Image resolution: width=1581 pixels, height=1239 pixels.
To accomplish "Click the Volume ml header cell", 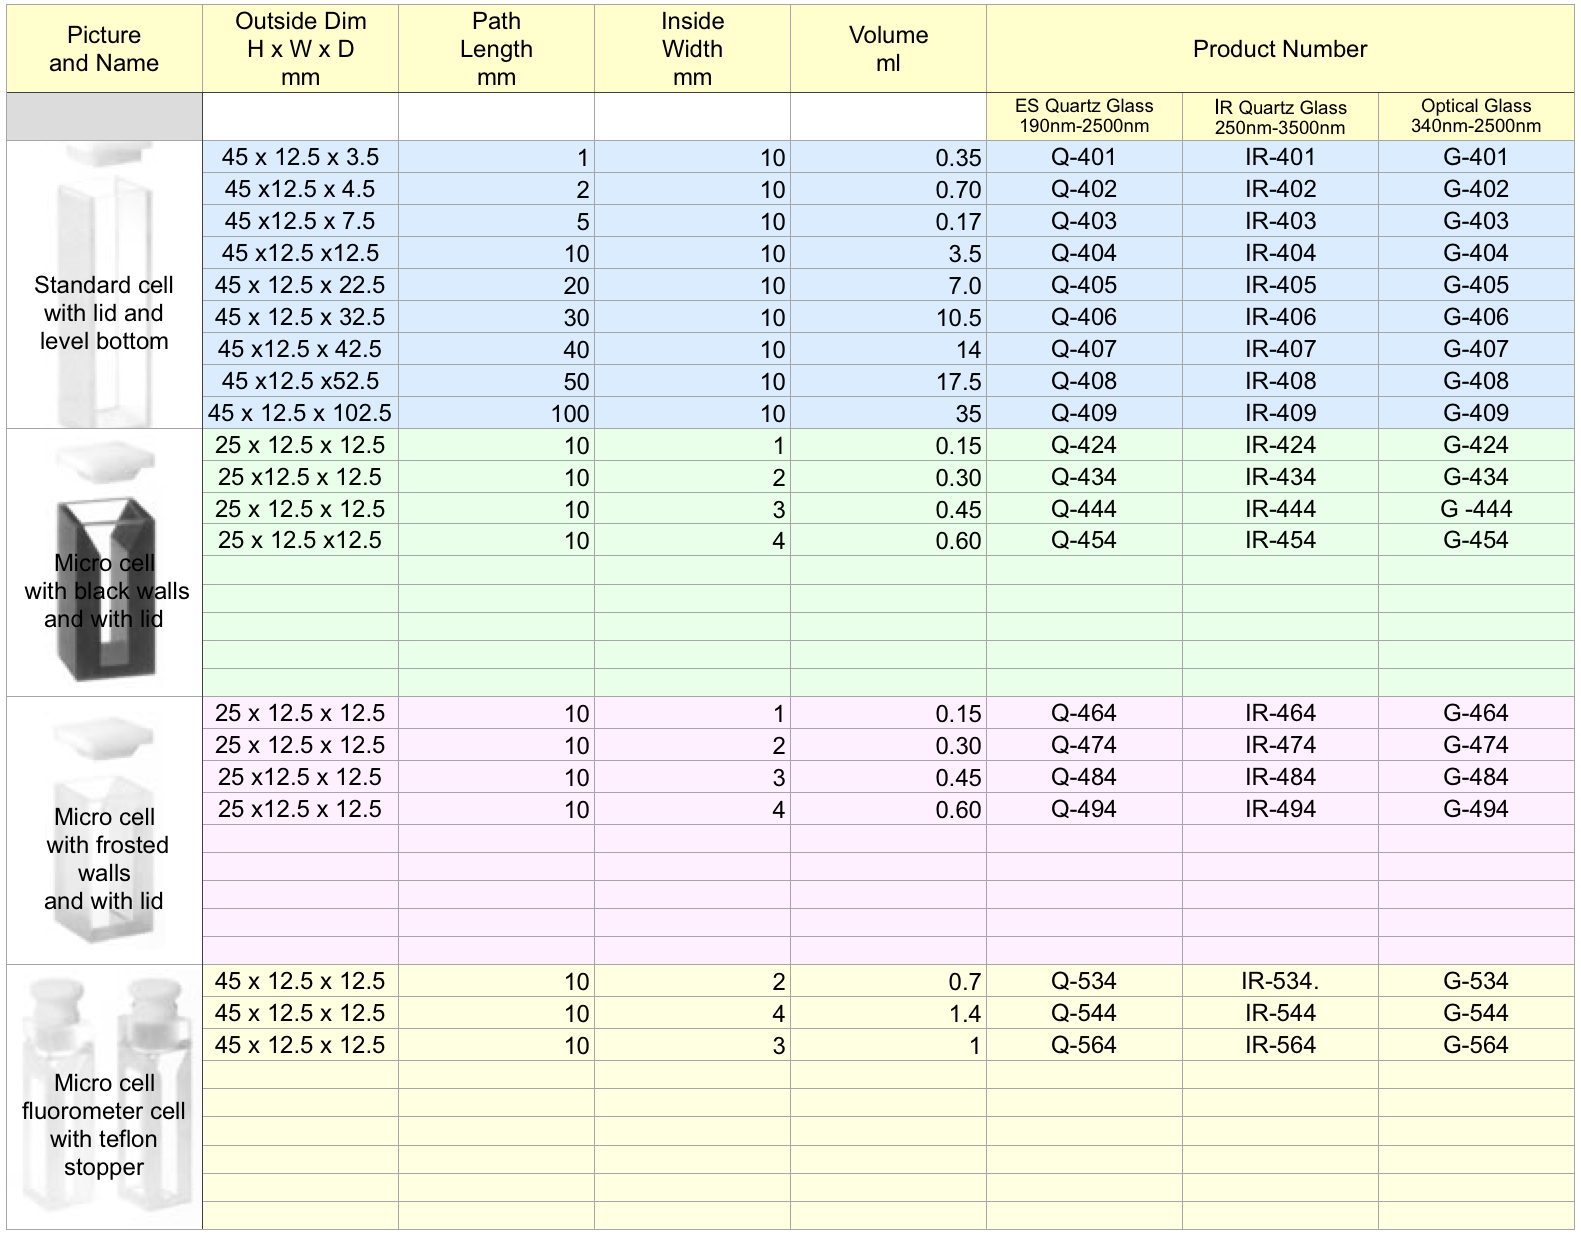I will tap(888, 49).
